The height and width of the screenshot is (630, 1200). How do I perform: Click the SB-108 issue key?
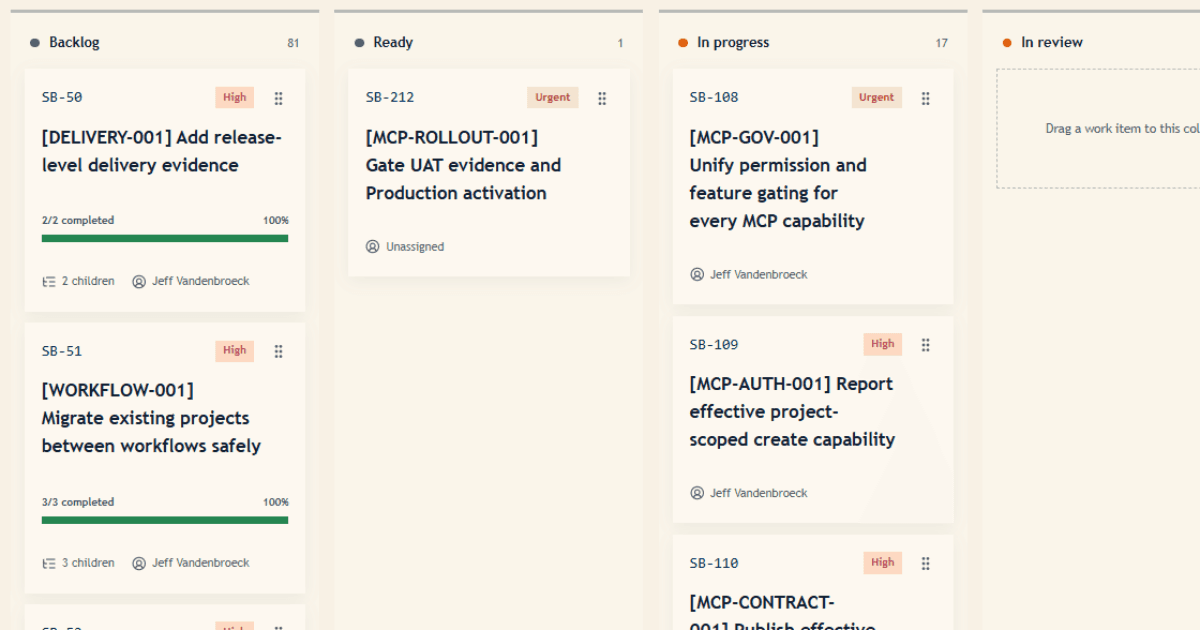(714, 98)
